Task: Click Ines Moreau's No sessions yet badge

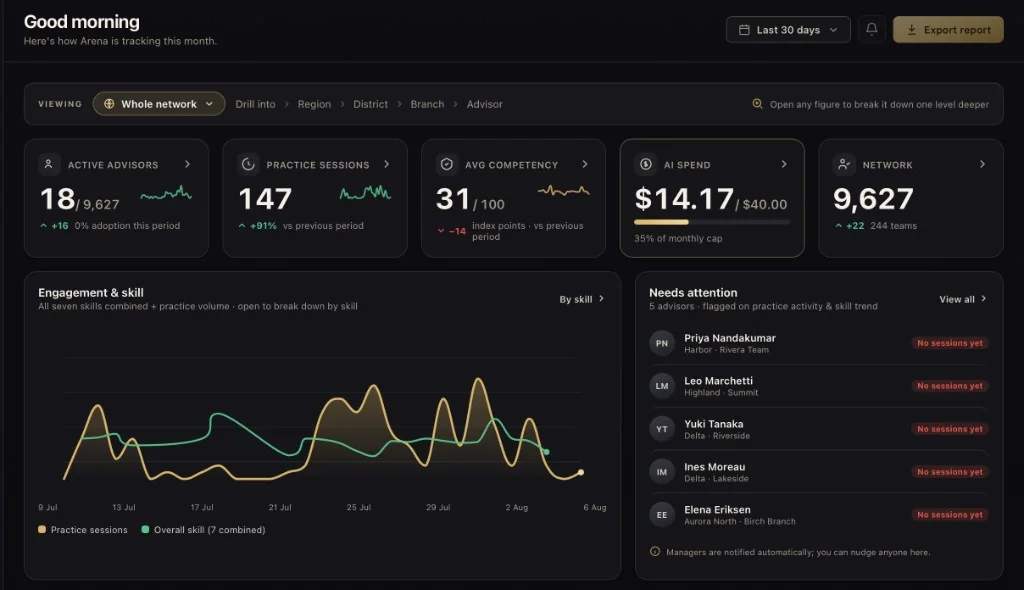Action: 950,472
